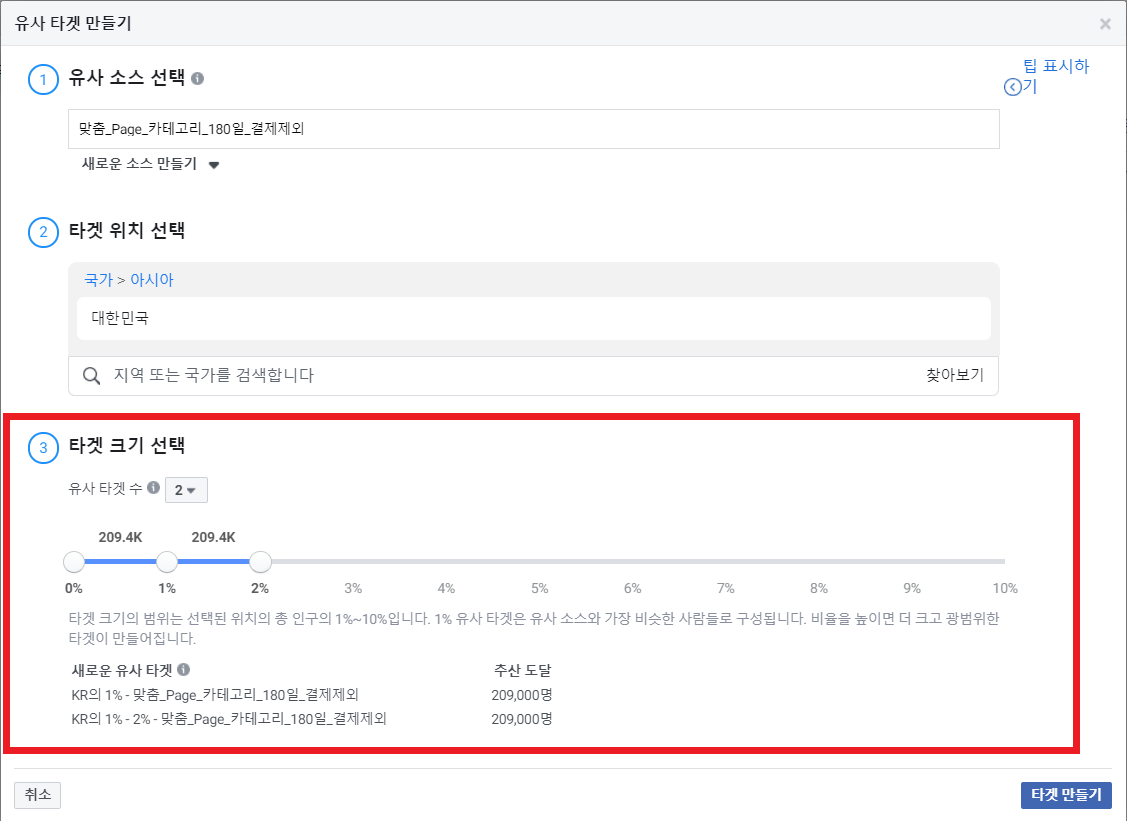Click the 10% mark label on slider

pos(1005,588)
